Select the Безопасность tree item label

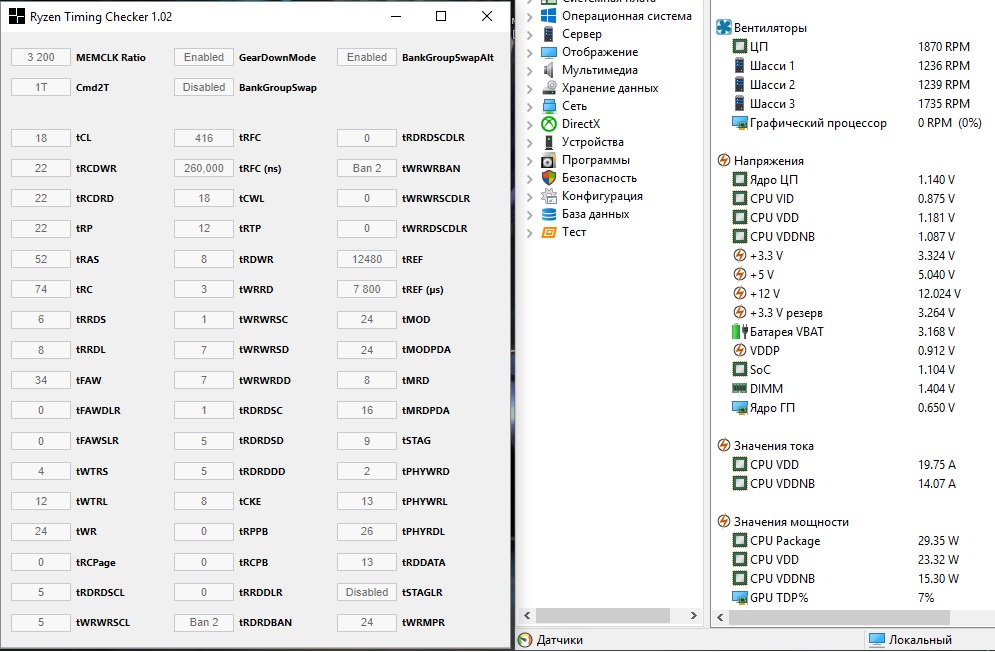click(x=599, y=178)
